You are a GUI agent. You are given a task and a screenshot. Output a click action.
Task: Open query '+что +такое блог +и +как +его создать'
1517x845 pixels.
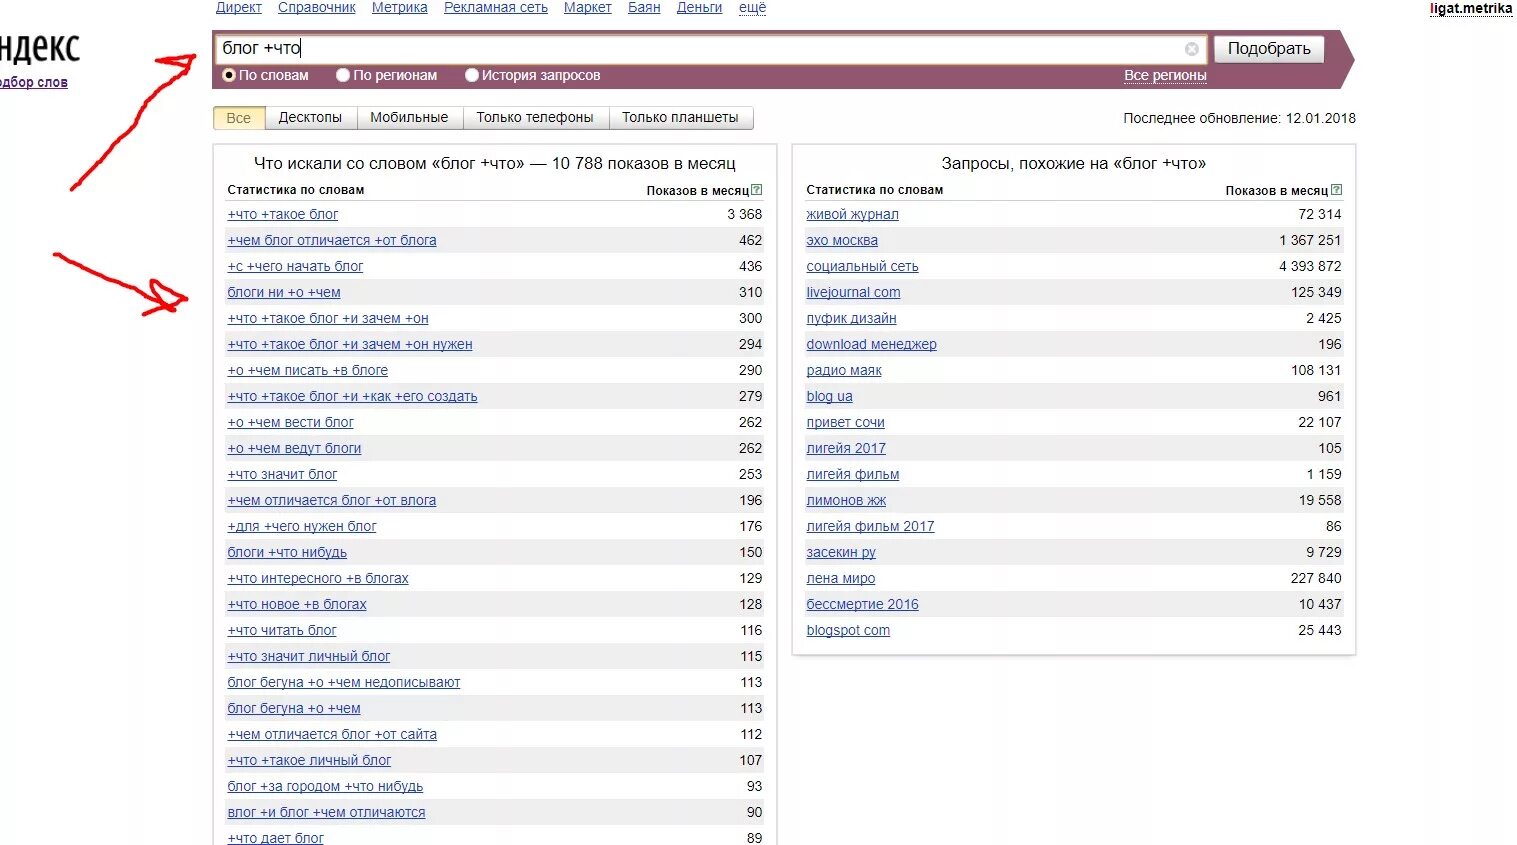tap(352, 396)
